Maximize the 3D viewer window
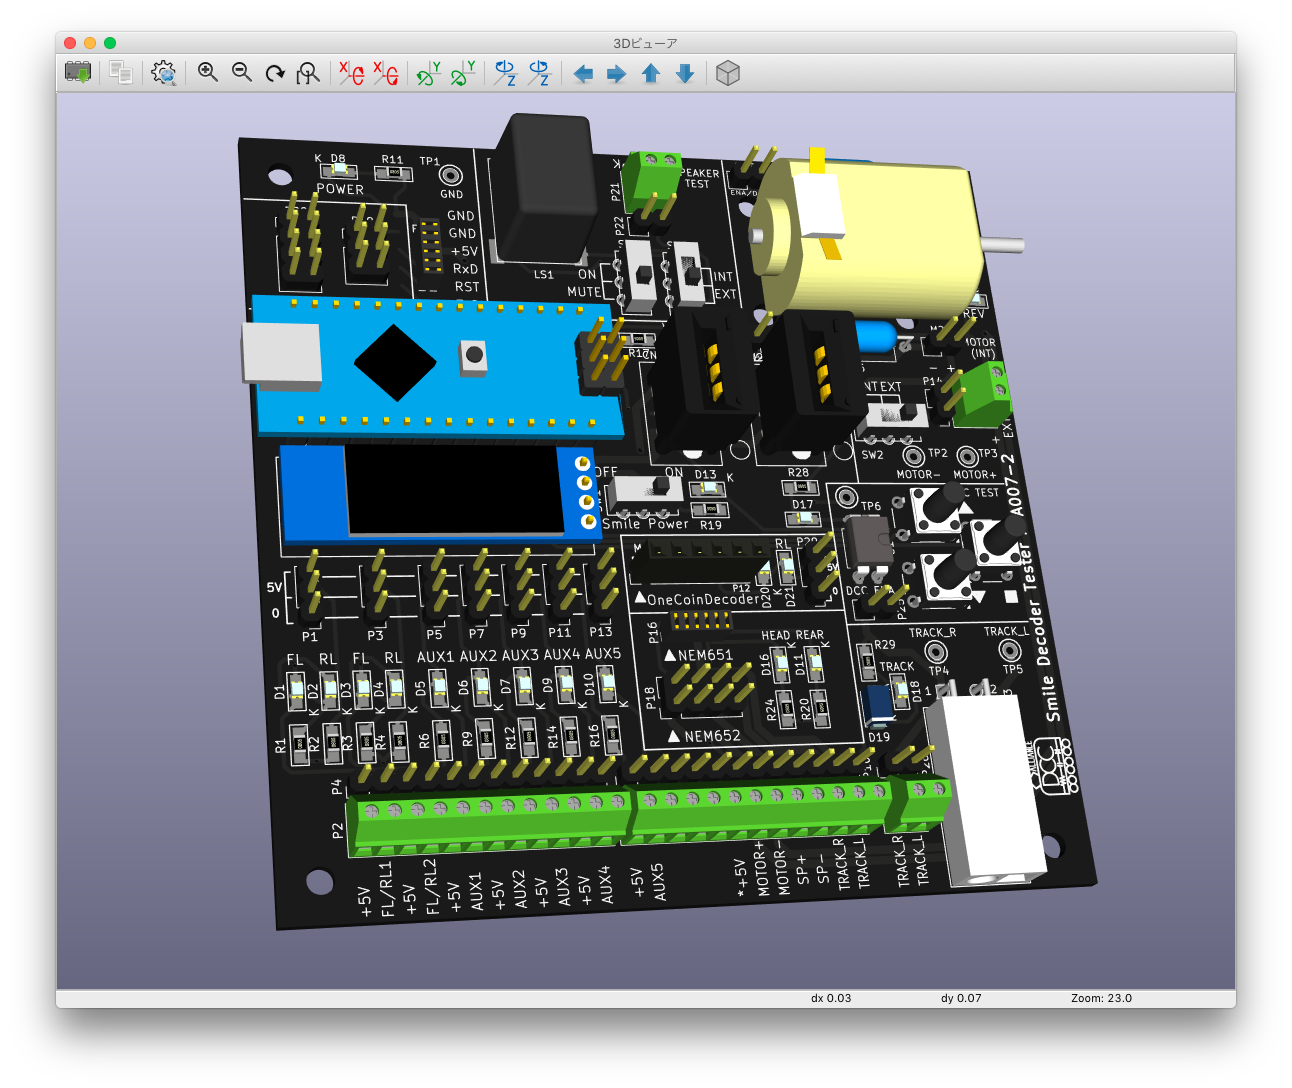The image size is (1292, 1088). tap(110, 43)
